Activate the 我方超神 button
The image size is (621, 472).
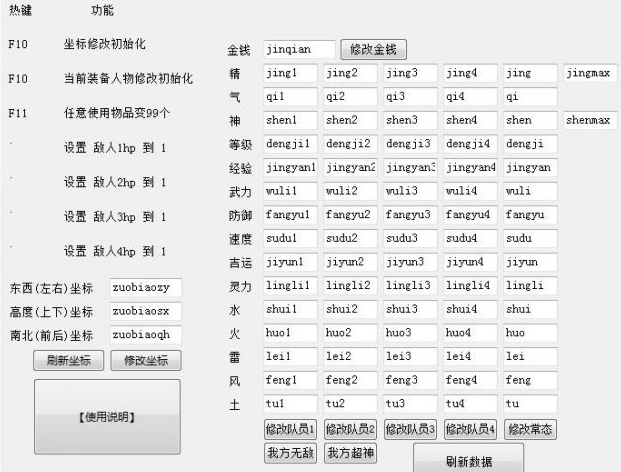(x=350, y=453)
